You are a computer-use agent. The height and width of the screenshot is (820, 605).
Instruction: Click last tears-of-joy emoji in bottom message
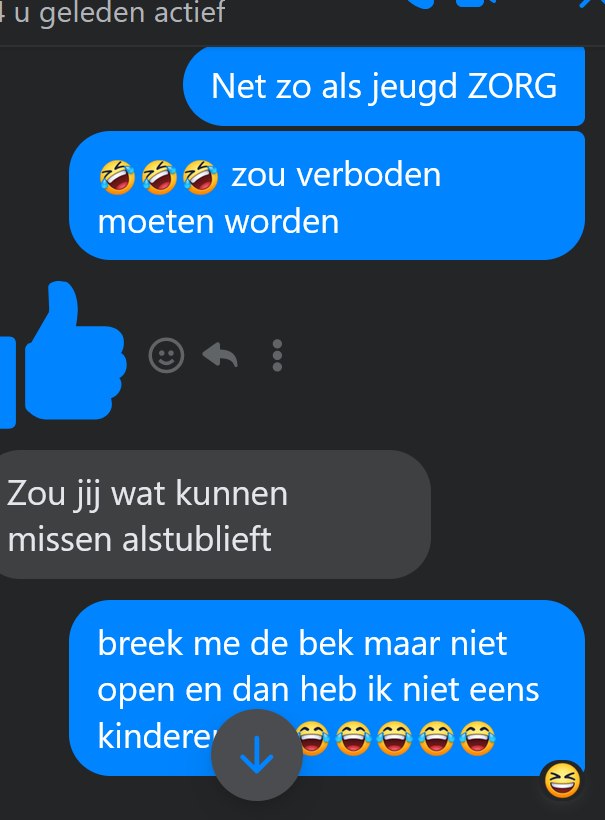click(x=477, y=738)
